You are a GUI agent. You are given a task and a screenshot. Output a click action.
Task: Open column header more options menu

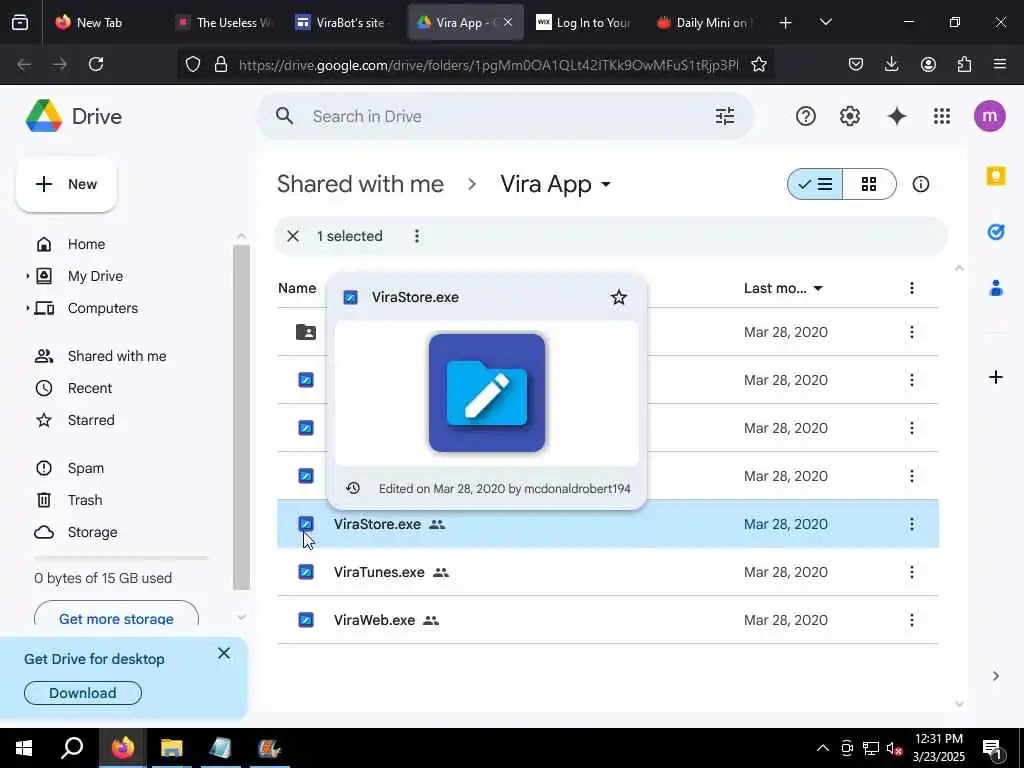pyautogui.click(x=912, y=288)
